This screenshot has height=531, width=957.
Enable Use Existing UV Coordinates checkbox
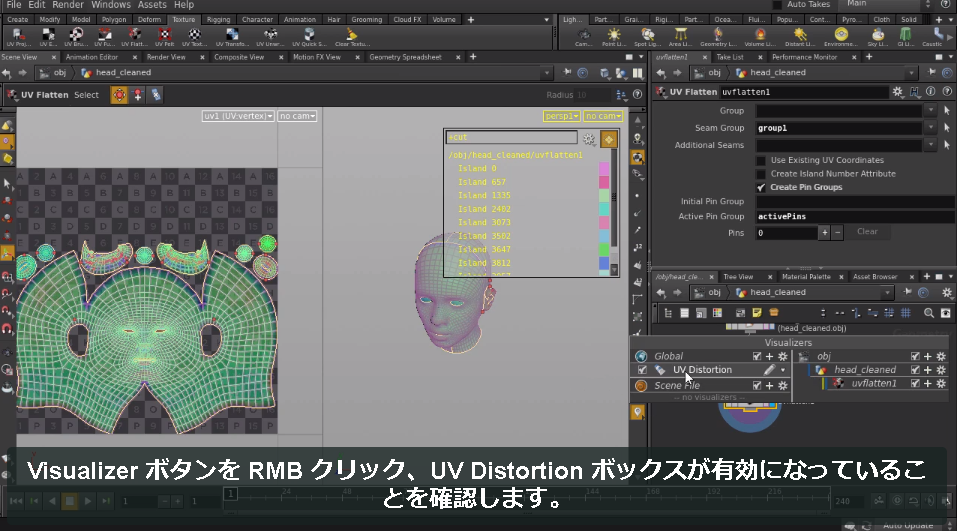(x=761, y=161)
